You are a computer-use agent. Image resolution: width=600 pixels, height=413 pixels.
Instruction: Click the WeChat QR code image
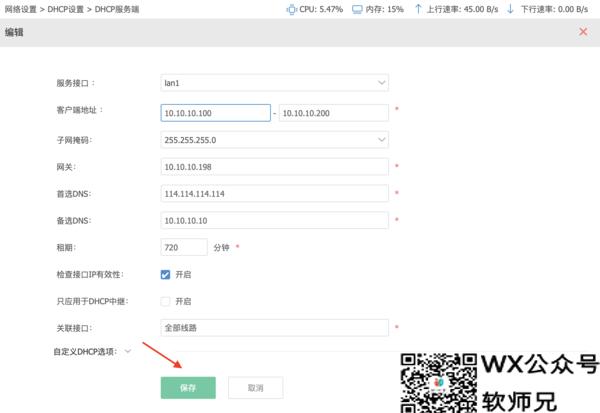click(439, 382)
